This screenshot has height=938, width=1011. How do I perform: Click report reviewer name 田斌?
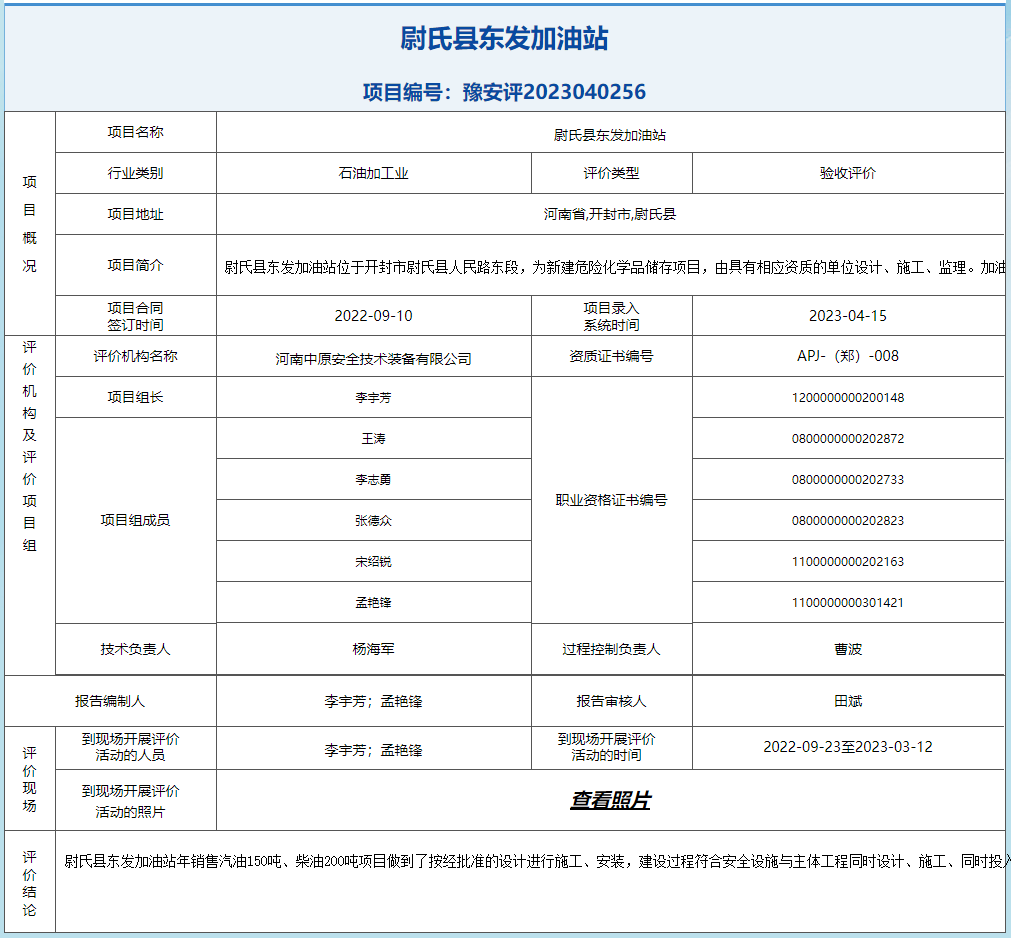(847, 702)
